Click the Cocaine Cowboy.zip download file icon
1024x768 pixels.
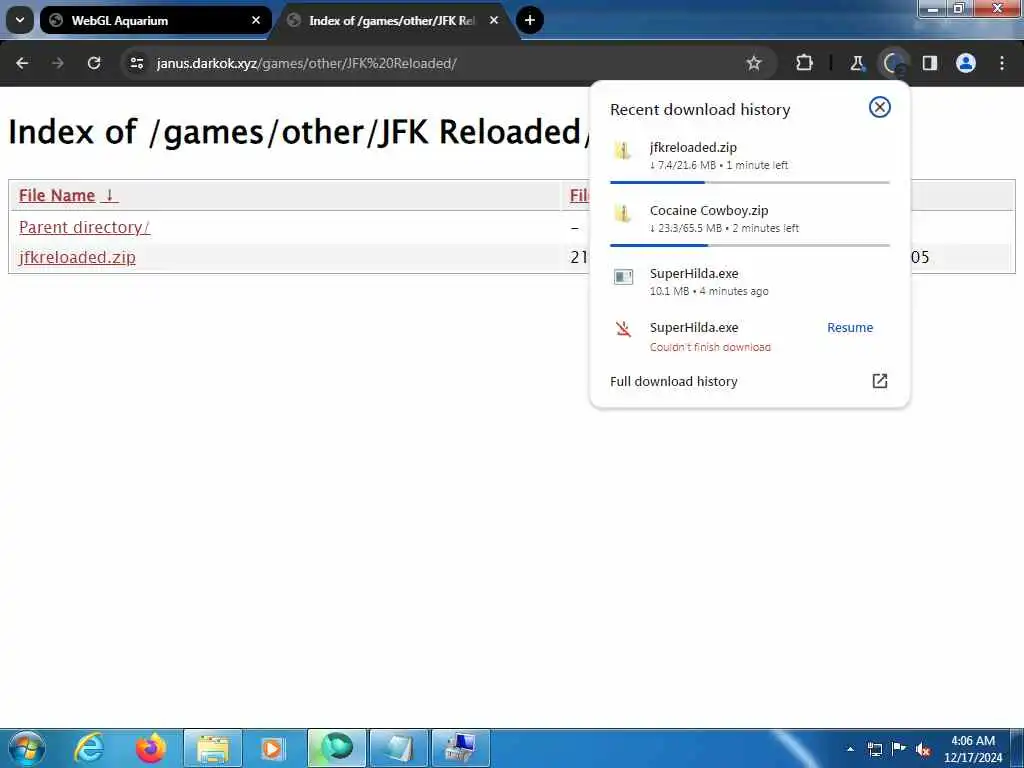coord(623,214)
